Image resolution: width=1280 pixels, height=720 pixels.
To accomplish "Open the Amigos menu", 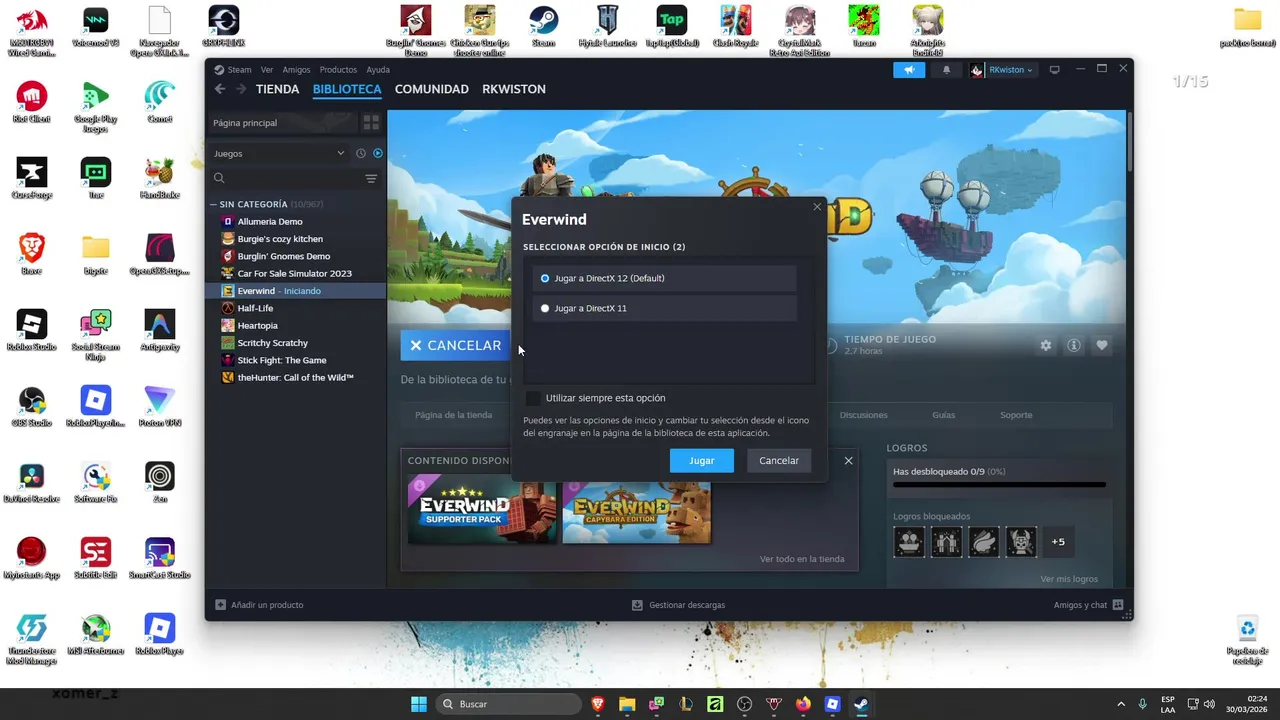I will [x=296, y=70].
